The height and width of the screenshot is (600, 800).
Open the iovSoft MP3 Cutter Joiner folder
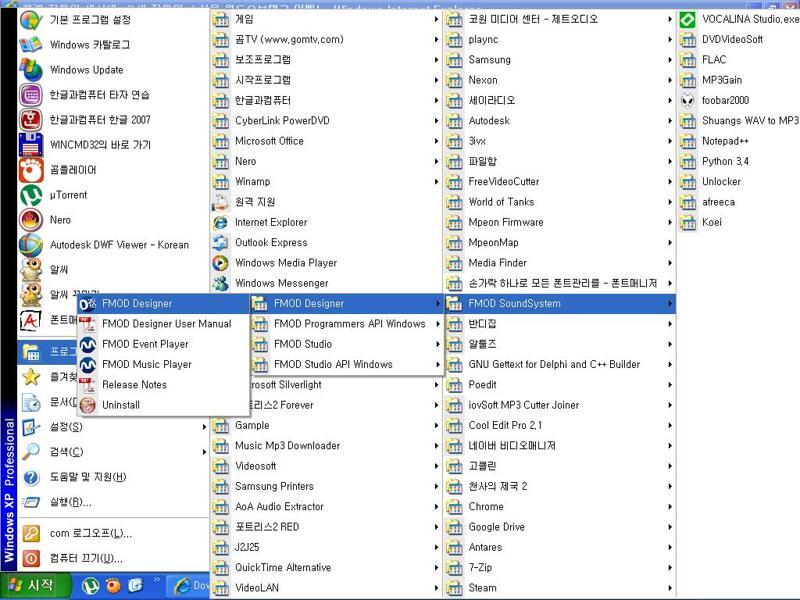[560, 405]
